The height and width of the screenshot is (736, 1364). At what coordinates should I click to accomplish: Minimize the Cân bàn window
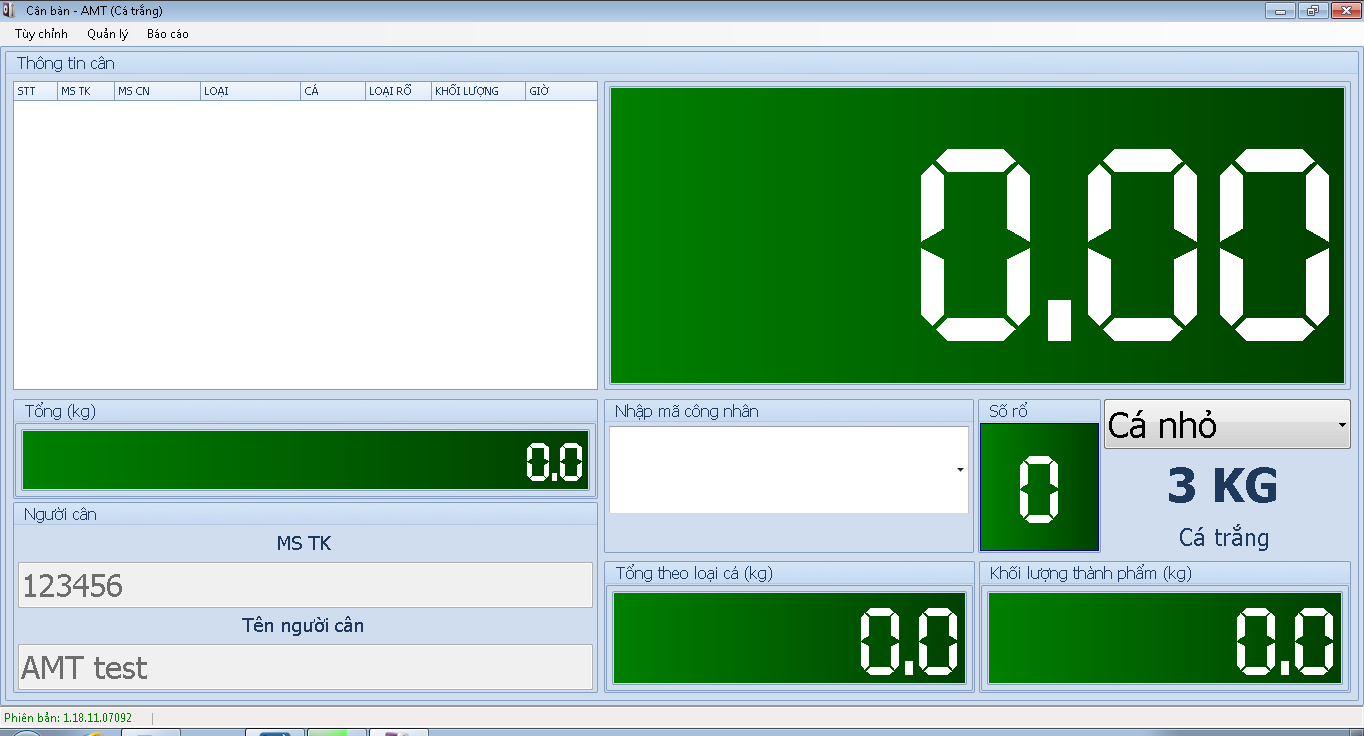[x=1280, y=11]
